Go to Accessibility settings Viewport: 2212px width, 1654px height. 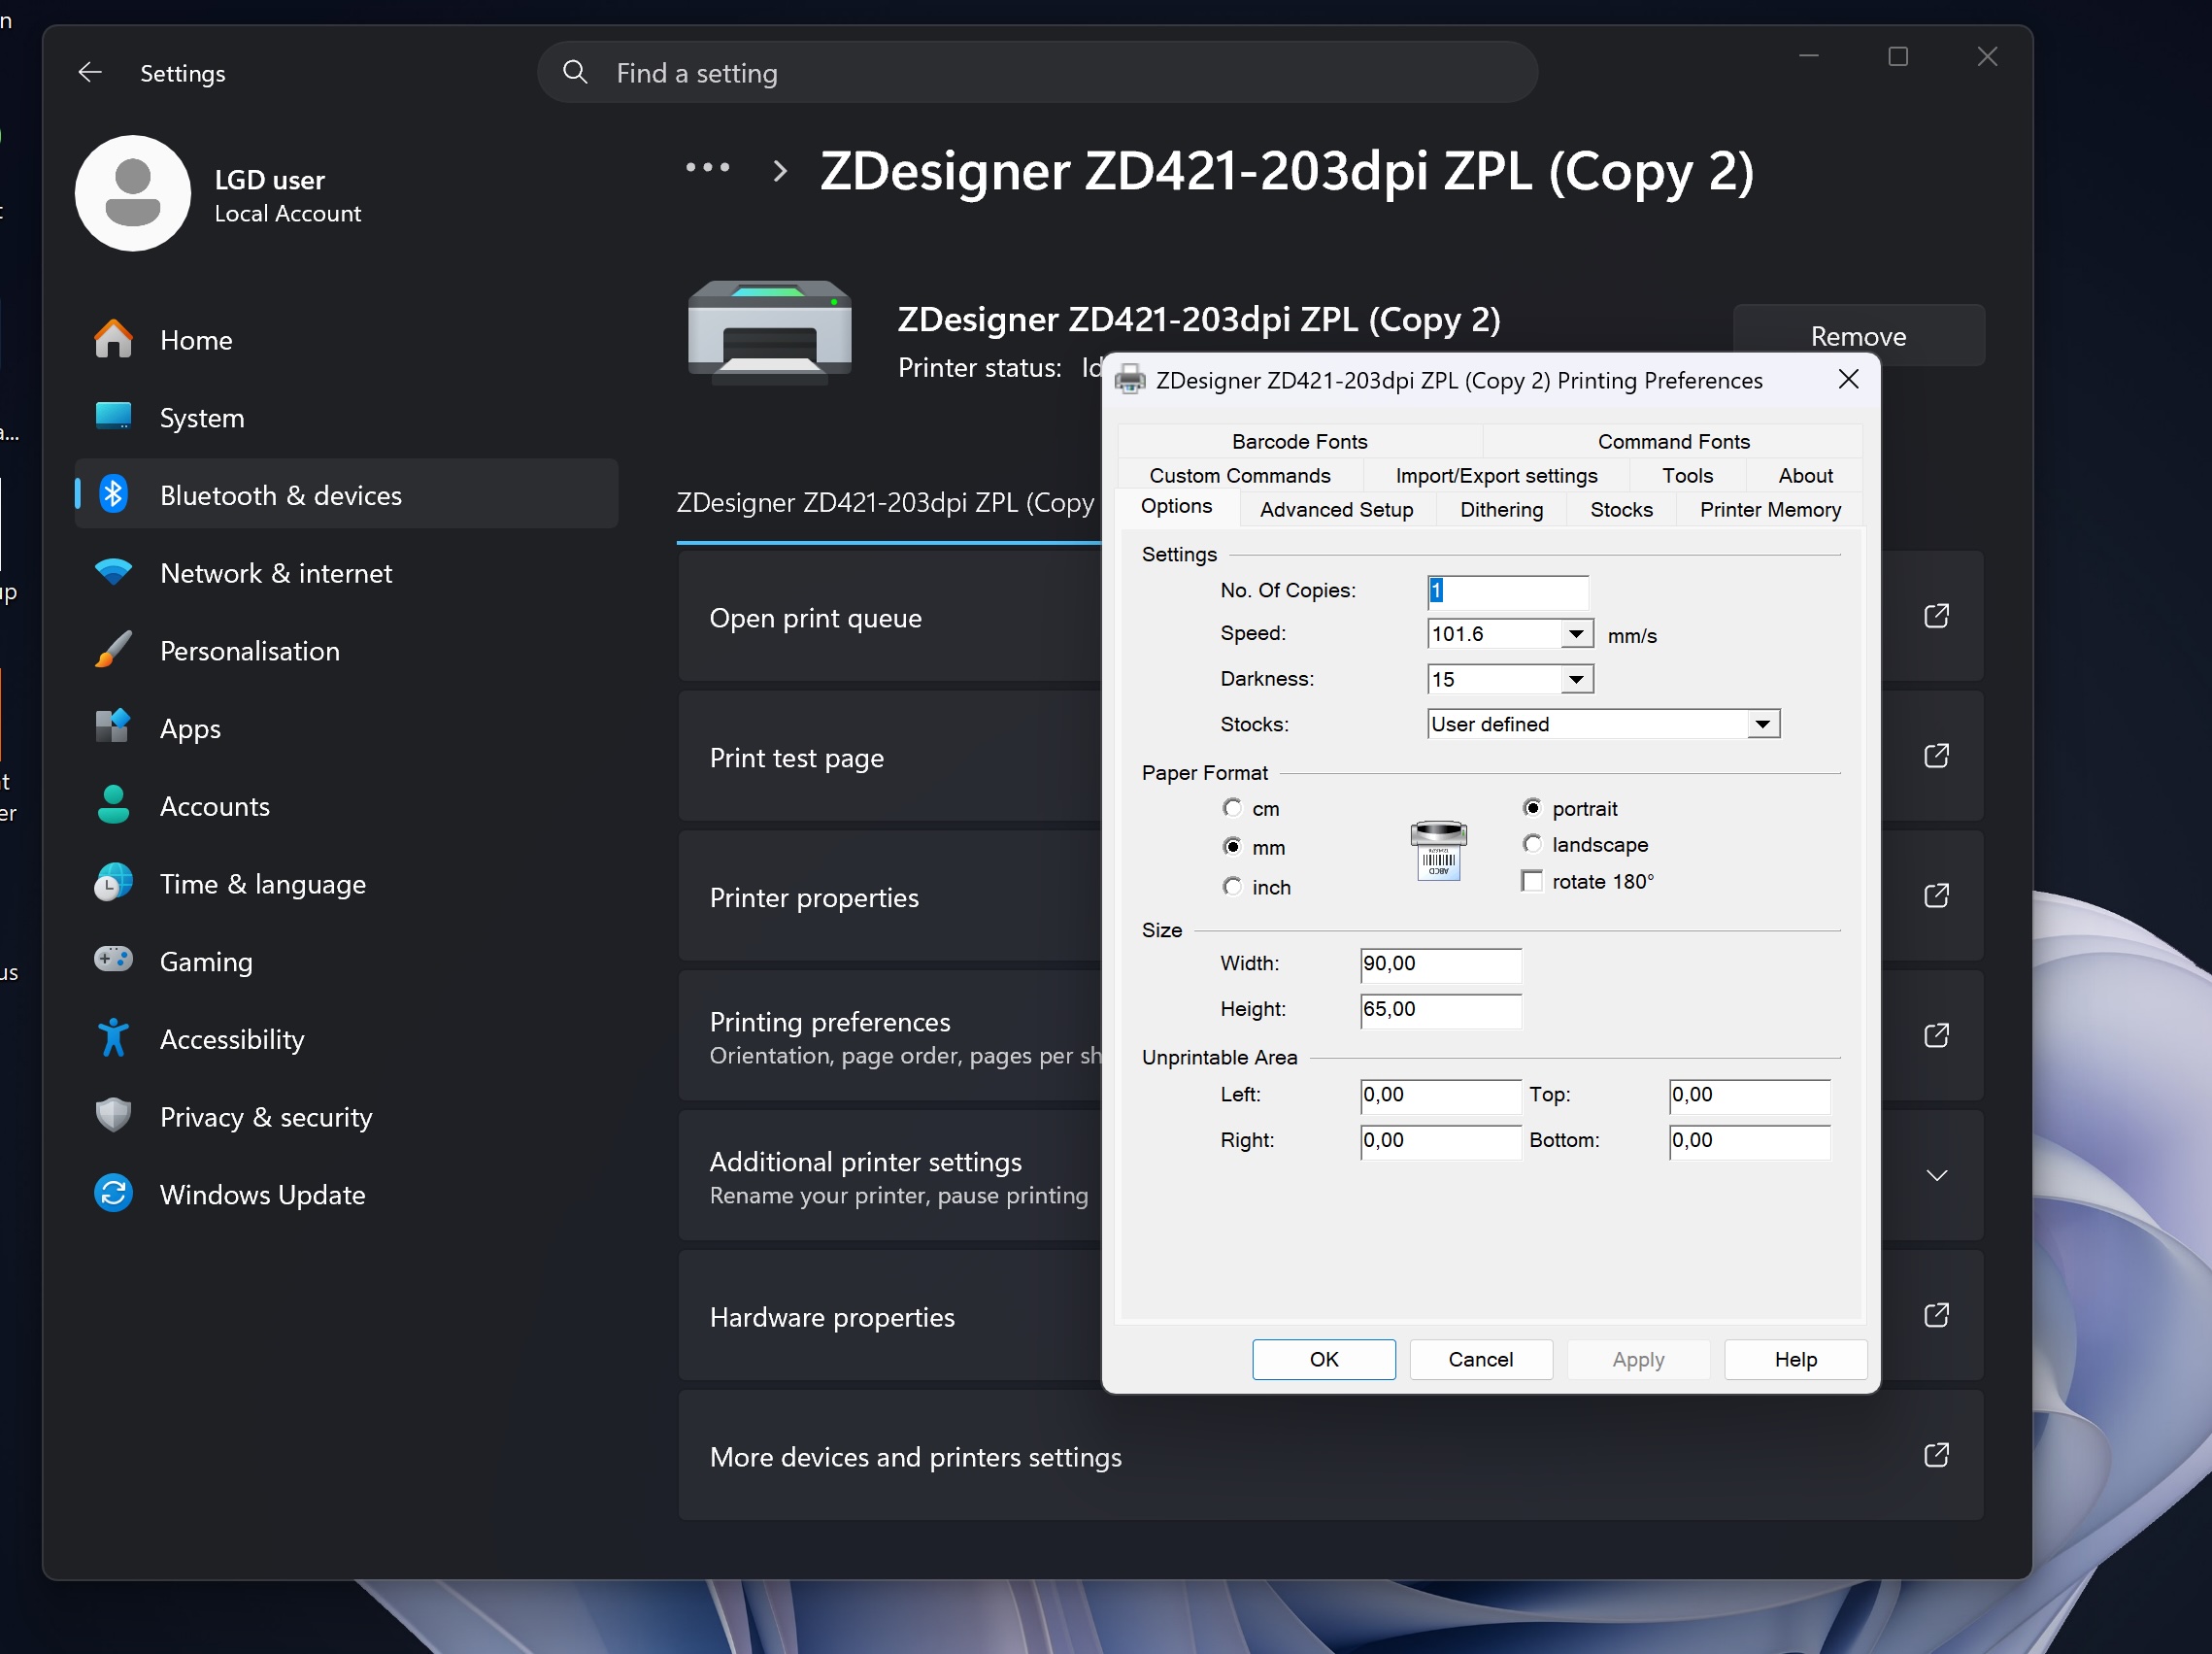coord(231,1039)
